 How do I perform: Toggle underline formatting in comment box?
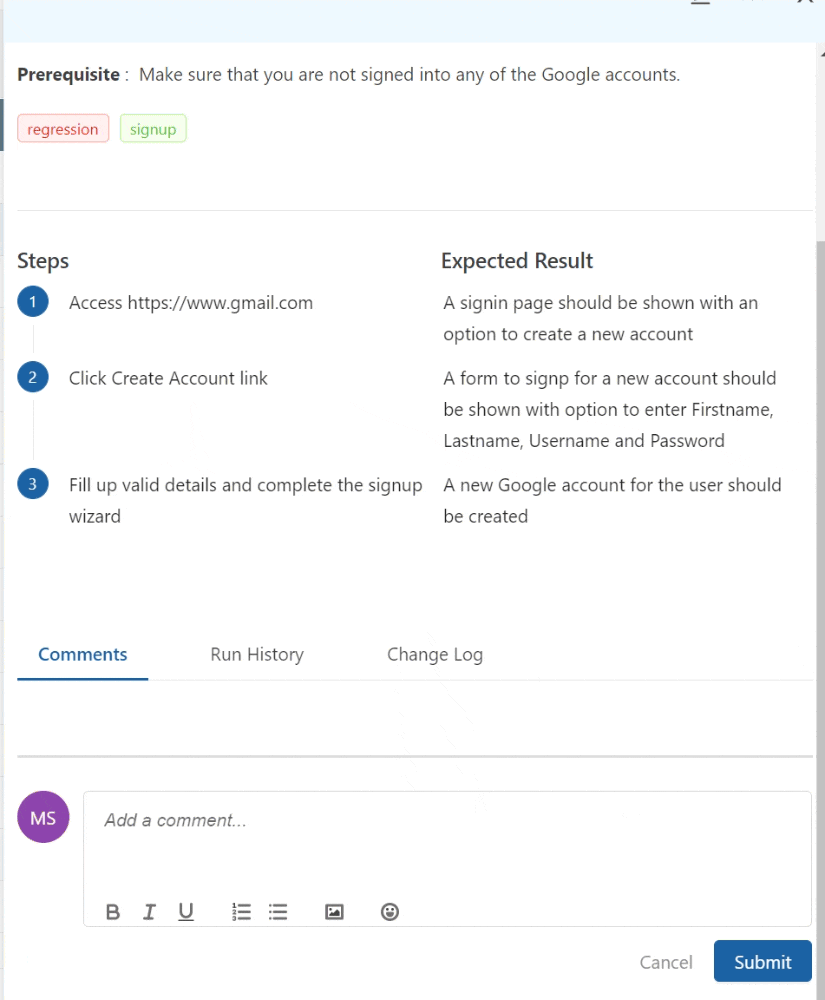pyautogui.click(x=186, y=912)
